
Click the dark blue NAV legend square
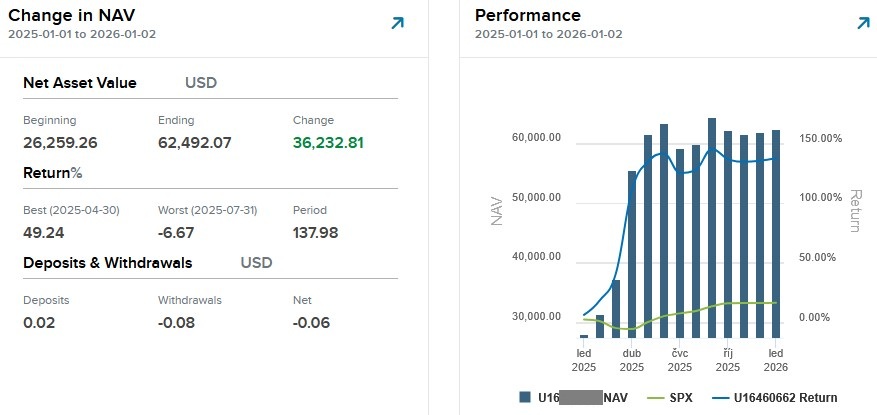pyautogui.click(x=526, y=397)
